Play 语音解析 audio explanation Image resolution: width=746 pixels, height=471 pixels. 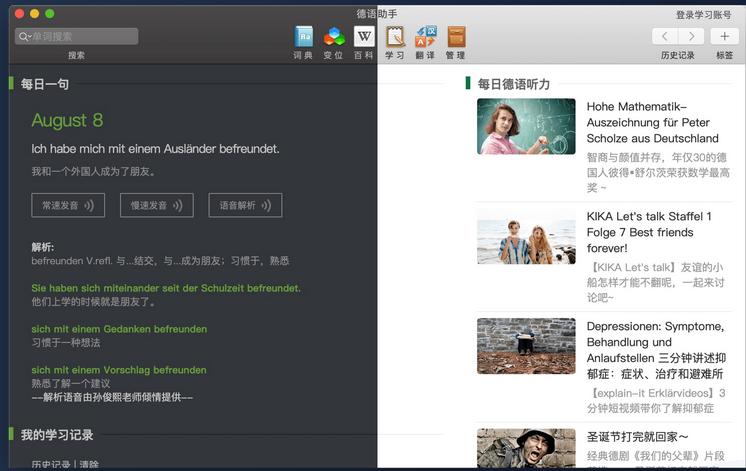[245, 205]
